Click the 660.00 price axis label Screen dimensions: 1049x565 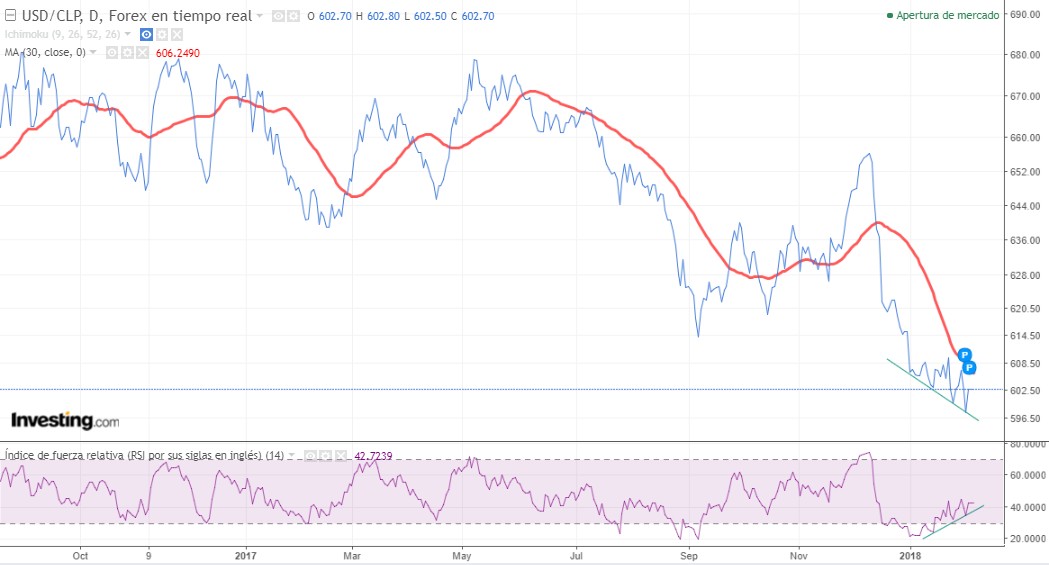1024,138
